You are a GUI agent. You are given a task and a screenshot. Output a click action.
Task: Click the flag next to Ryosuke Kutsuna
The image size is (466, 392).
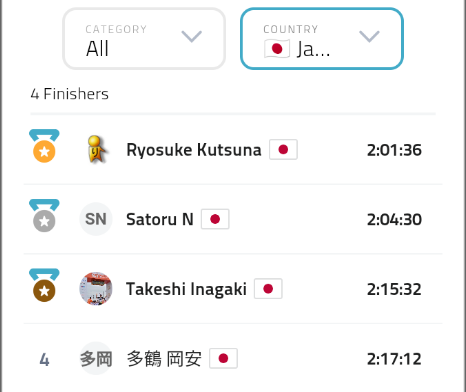[x=283, y=149]
